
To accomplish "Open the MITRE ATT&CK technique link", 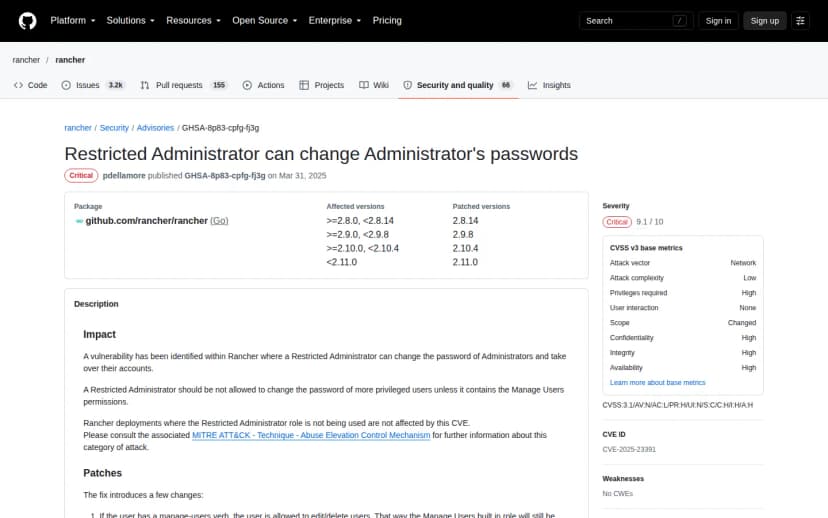I will tap(311, 435).
